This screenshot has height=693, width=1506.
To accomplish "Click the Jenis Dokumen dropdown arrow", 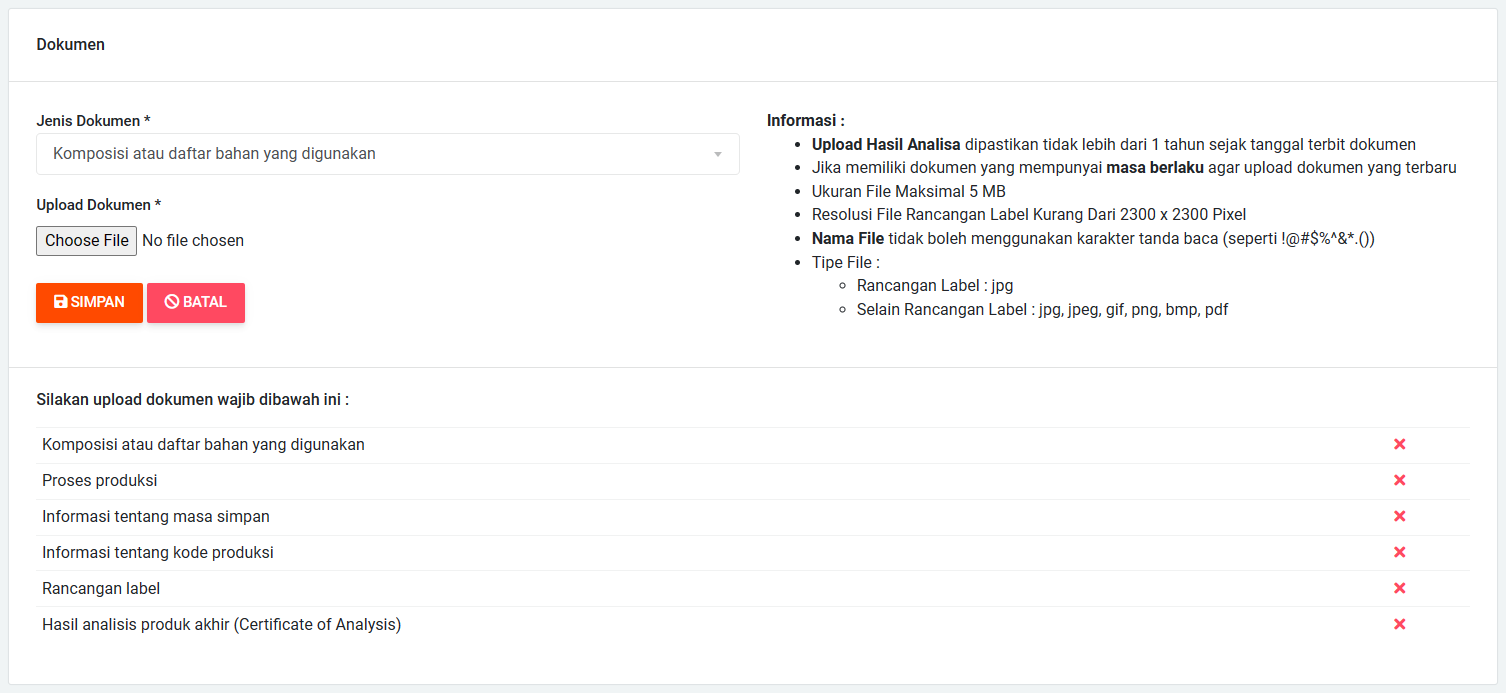I will 717,155.
